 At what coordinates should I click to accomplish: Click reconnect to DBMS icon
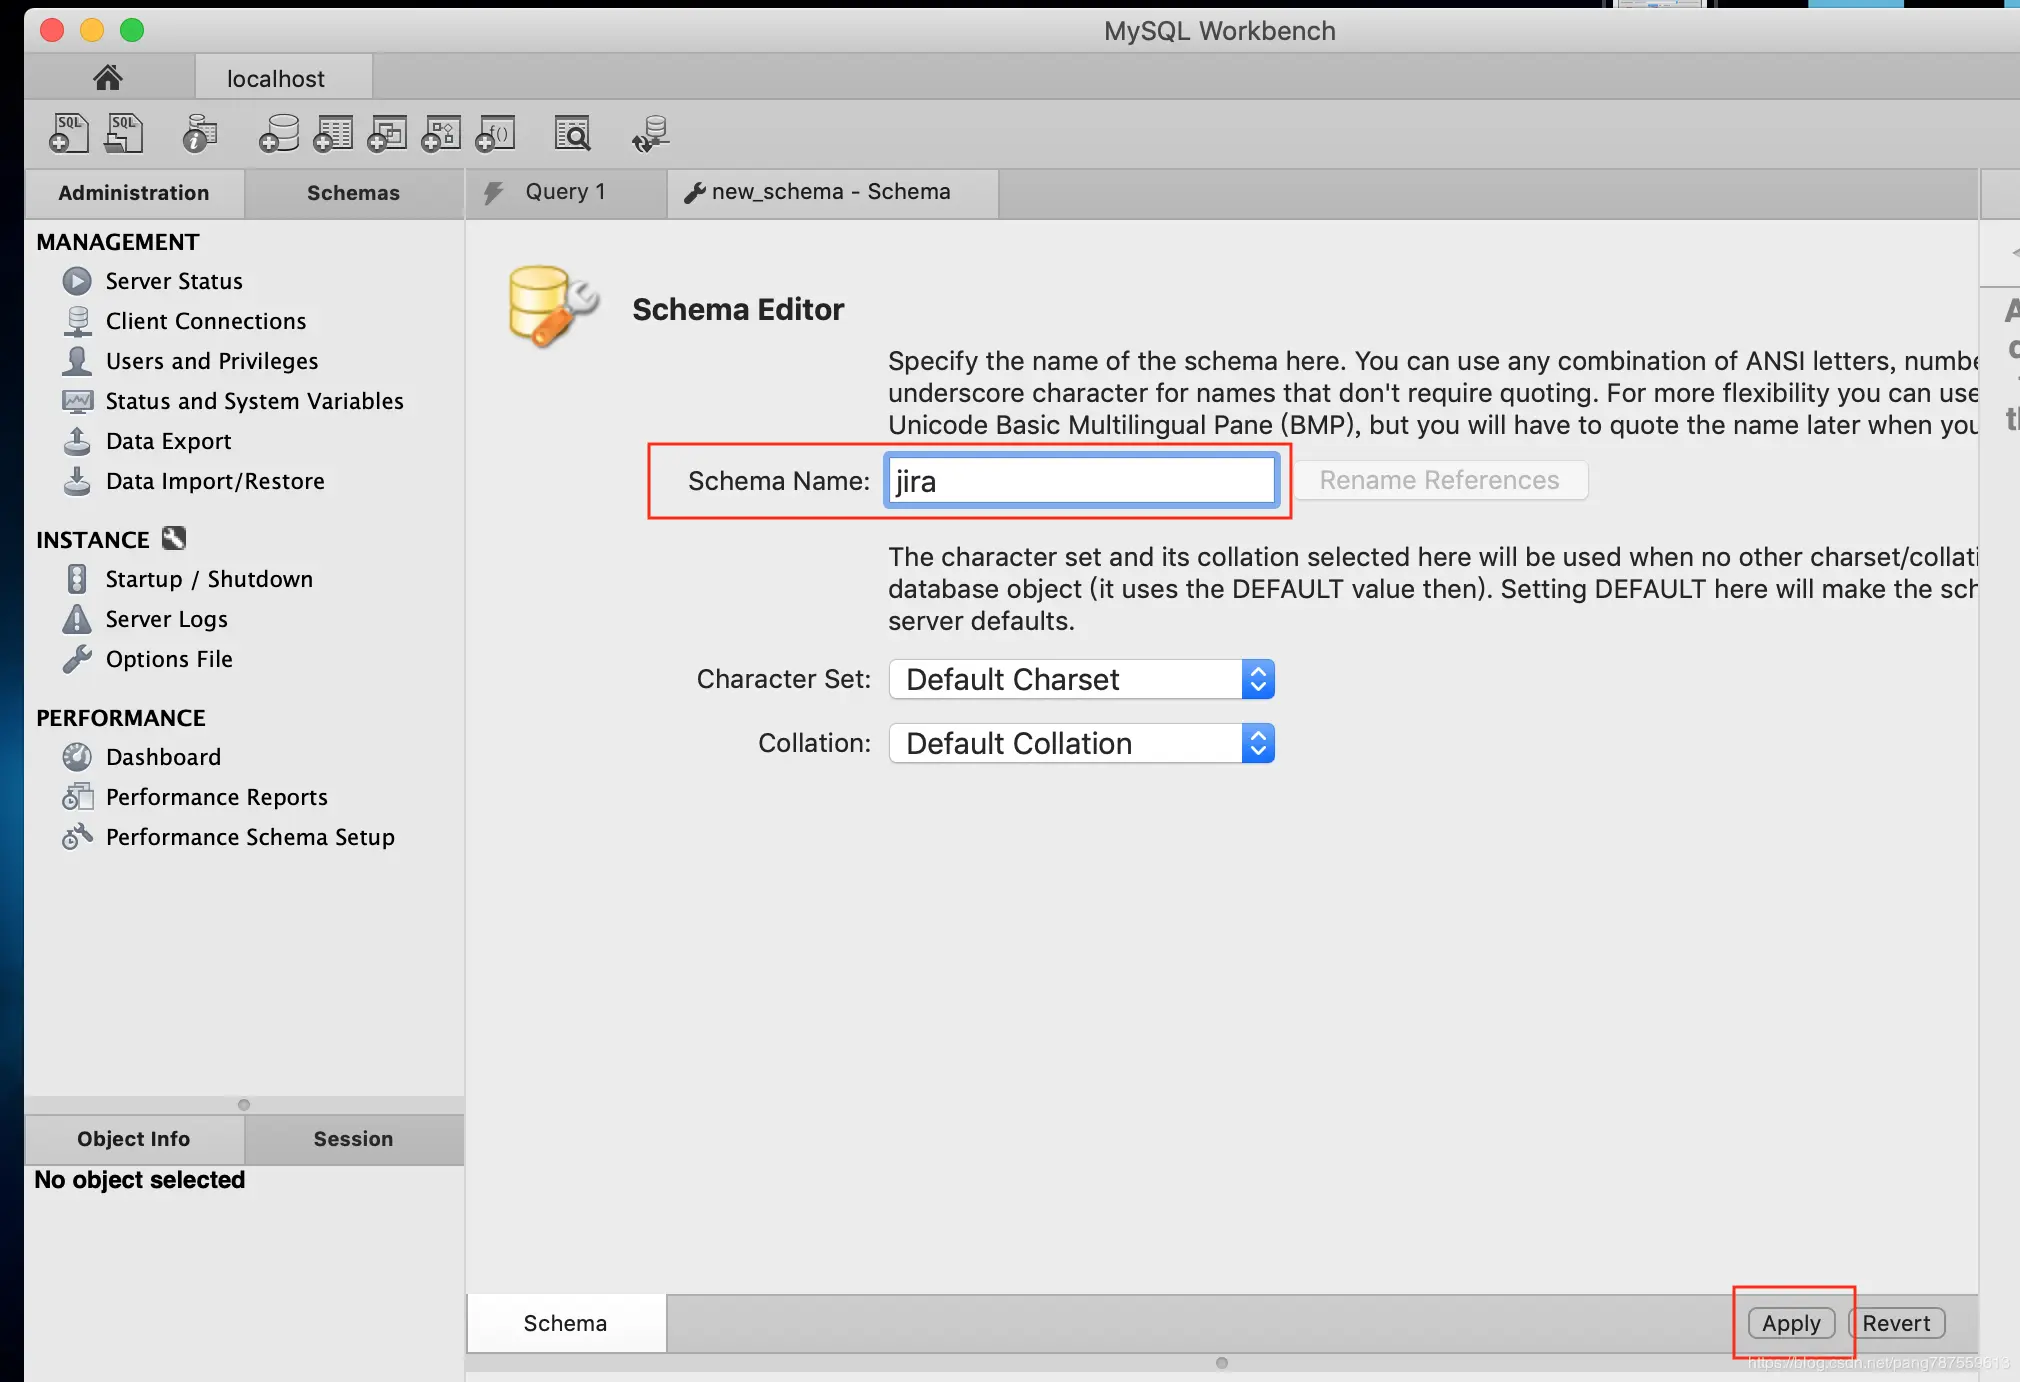click(650, 133)
